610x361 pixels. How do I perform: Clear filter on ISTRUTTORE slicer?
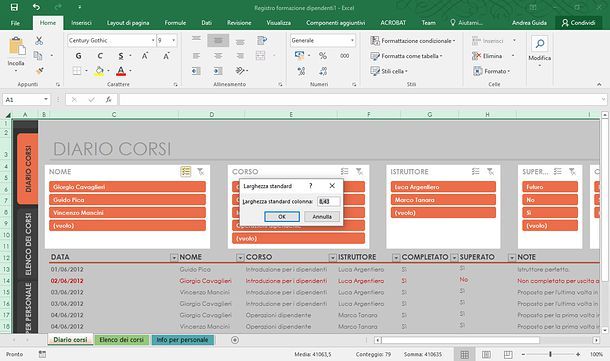491,172
